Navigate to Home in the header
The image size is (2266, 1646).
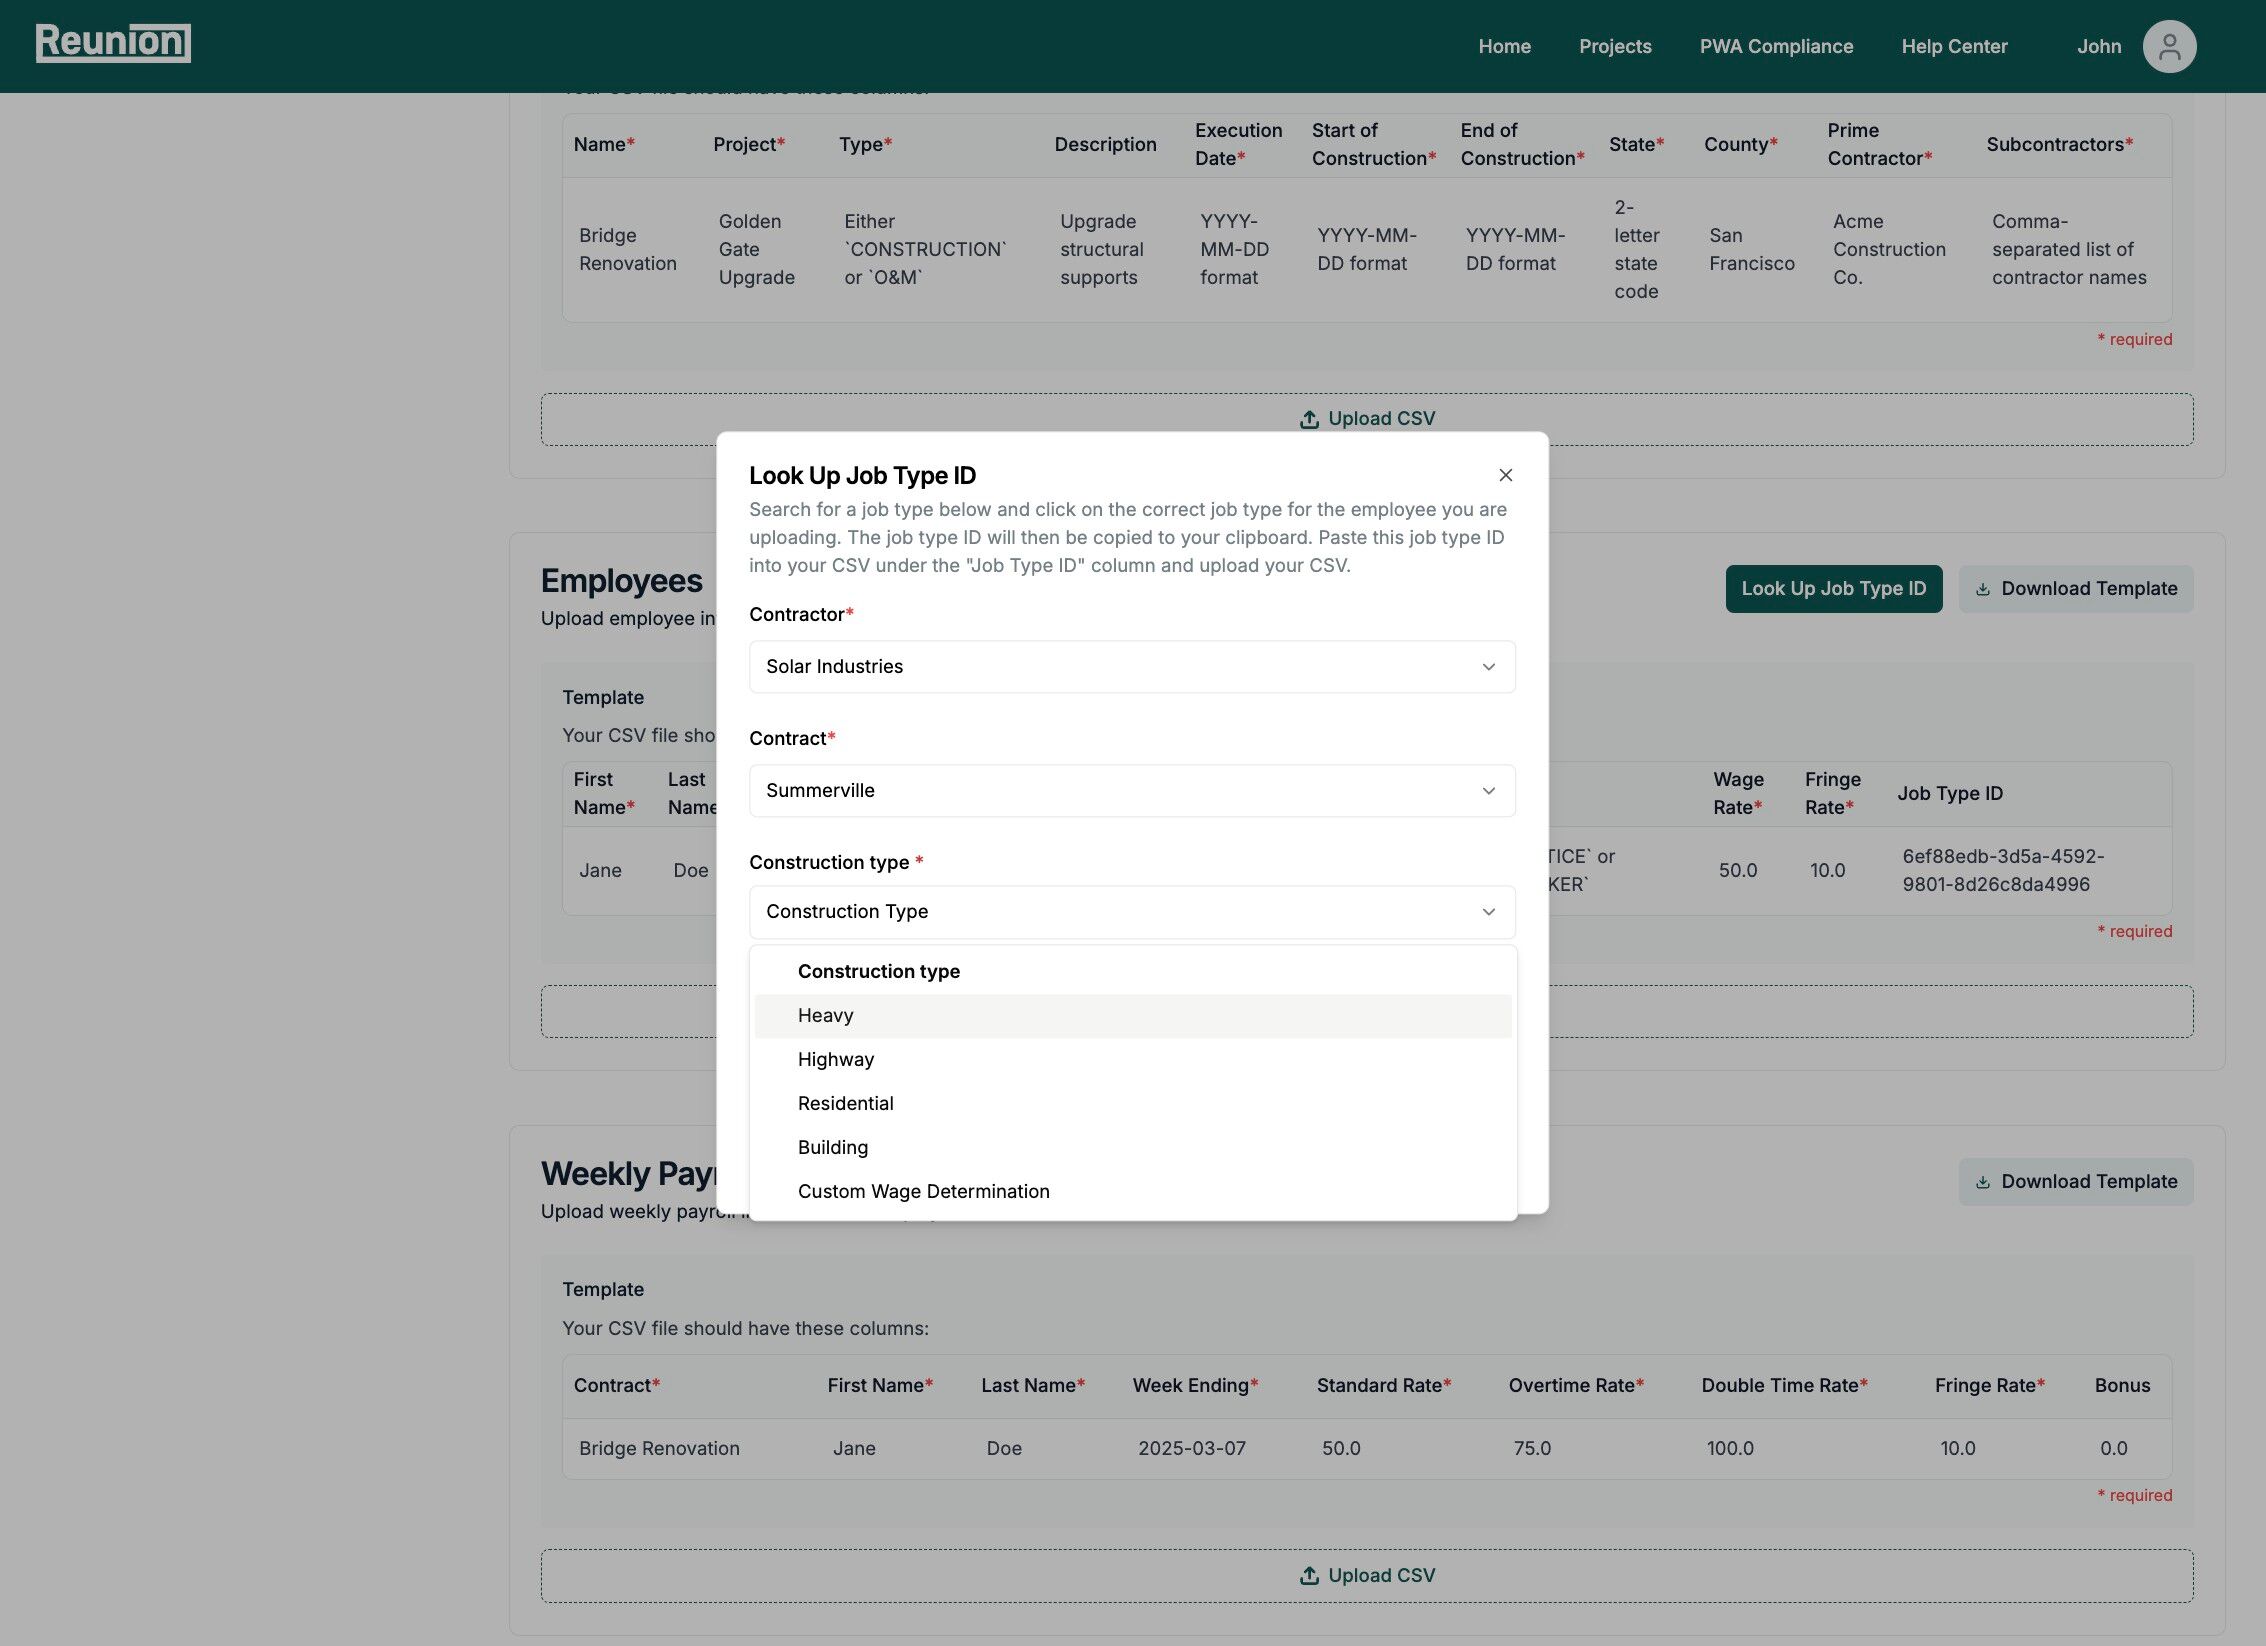click(1503, 46)
